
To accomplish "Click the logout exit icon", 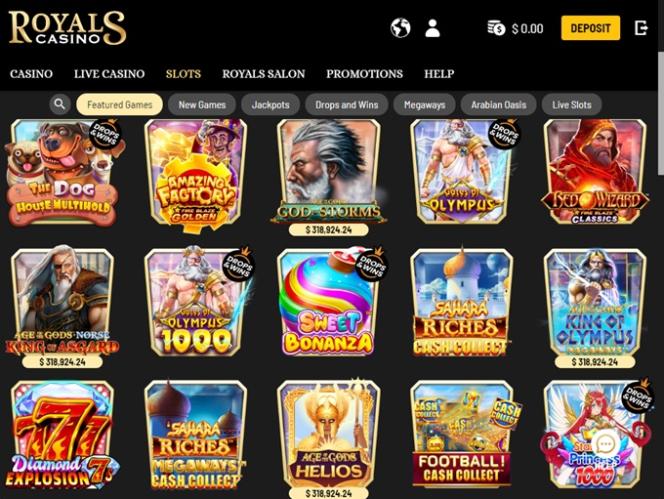I will pyautogui.click(x=641, y=28).
